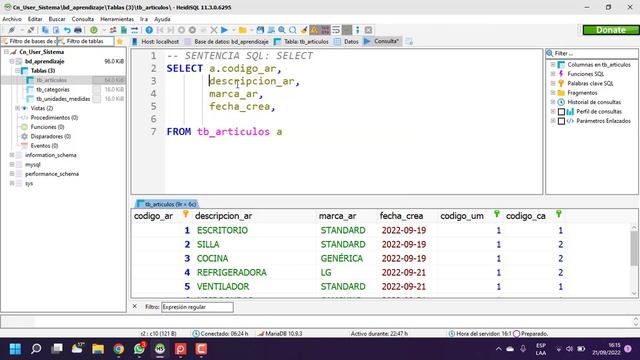Expand the performance_schema database
This screenshot has height=360, width=640.
(x=12, y=174)
